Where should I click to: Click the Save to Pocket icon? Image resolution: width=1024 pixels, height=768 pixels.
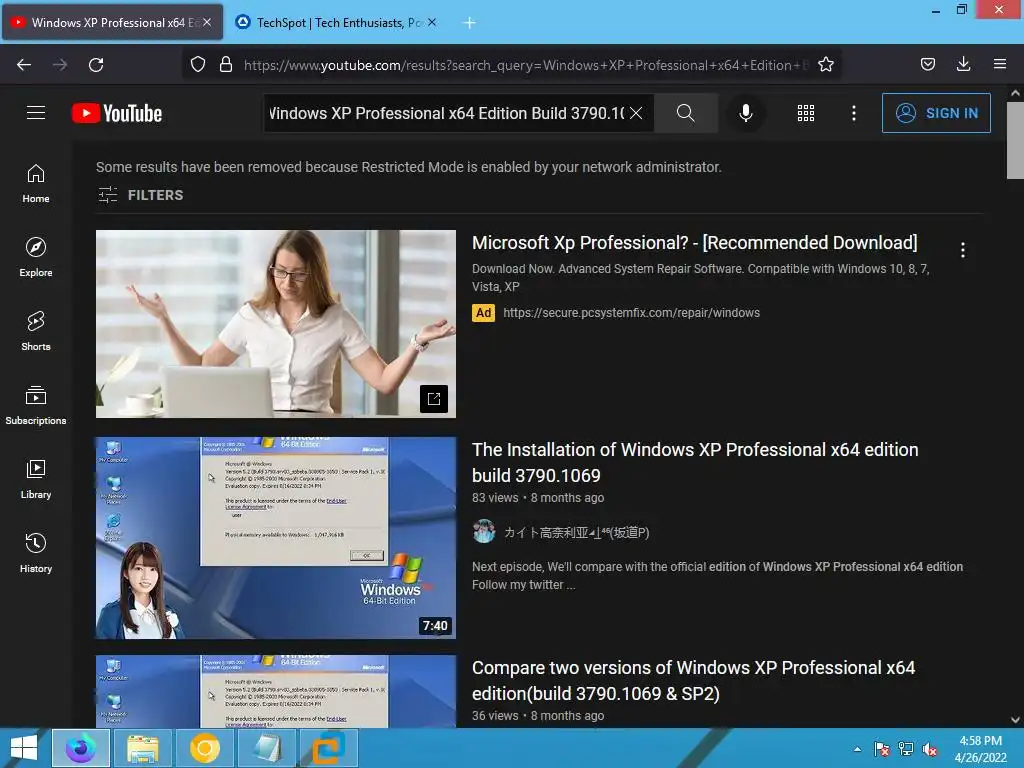927,65
